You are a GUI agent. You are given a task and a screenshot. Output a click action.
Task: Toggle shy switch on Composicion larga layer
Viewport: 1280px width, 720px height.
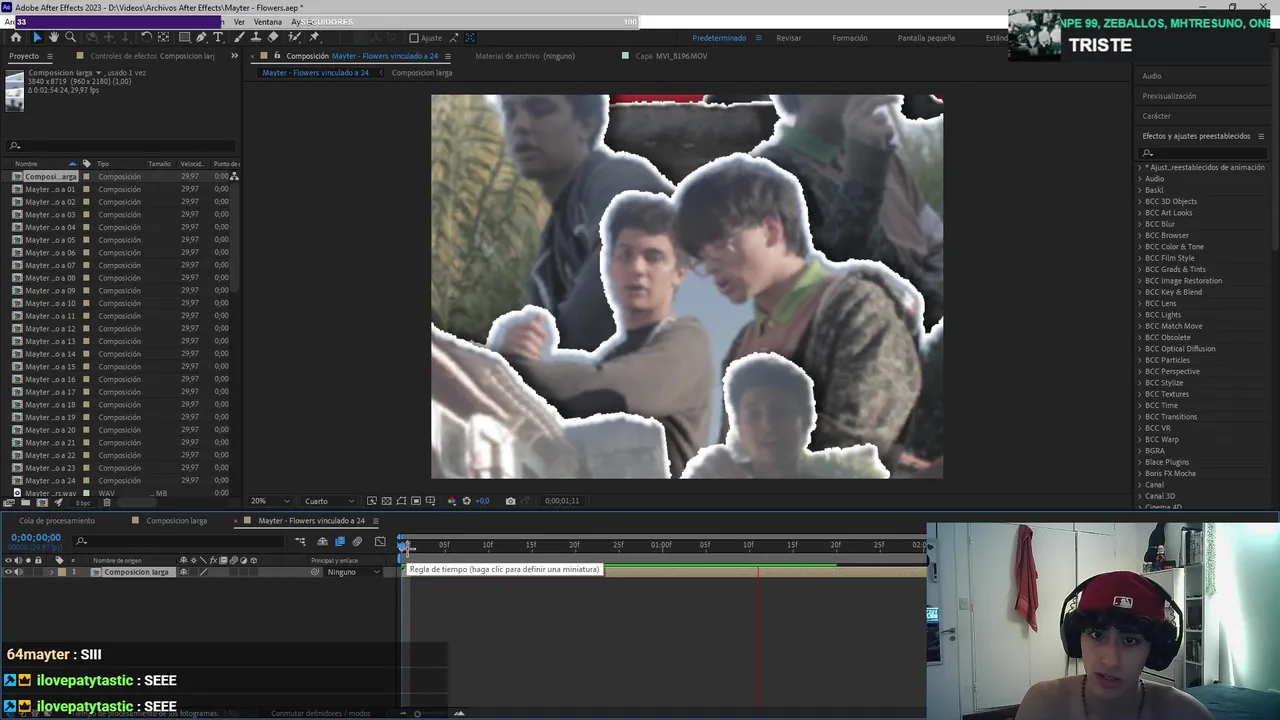click(183, 572)
